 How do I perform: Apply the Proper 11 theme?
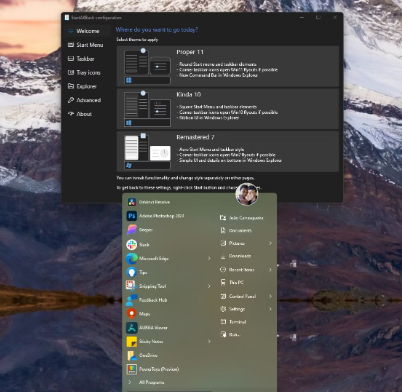228,66
